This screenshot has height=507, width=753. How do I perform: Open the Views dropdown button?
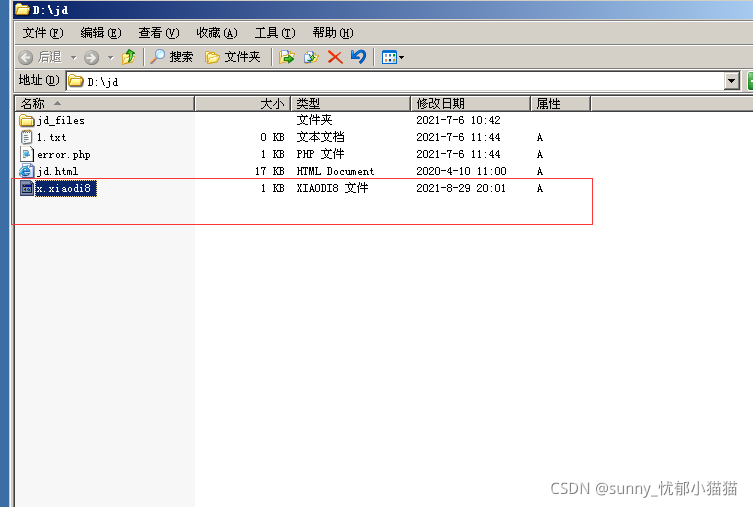point(393,58)
